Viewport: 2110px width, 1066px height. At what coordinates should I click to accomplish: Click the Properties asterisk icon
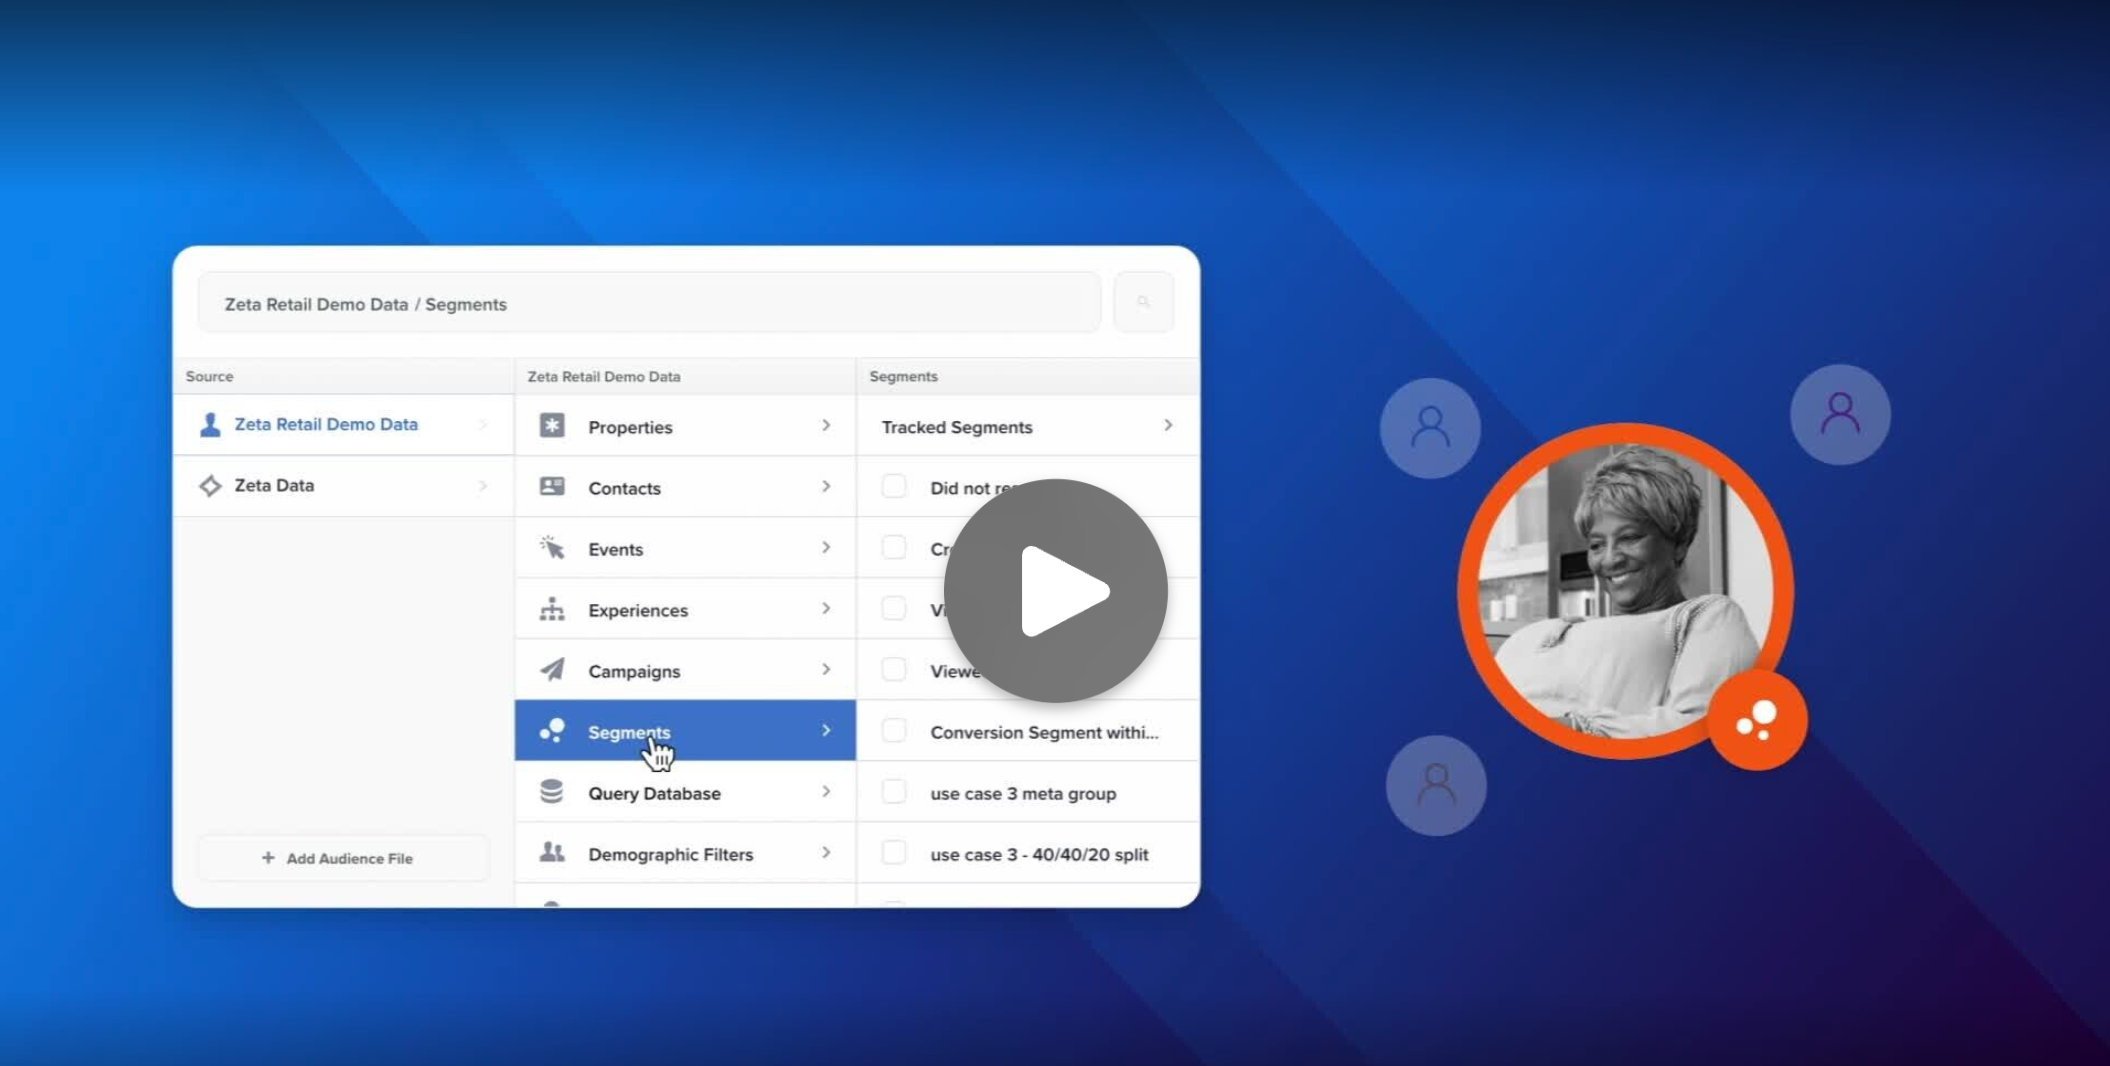[552, 426]
